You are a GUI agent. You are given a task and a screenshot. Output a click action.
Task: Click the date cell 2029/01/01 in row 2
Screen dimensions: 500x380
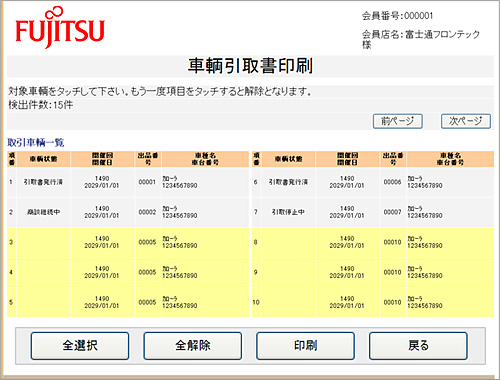[x=102, y=216]
